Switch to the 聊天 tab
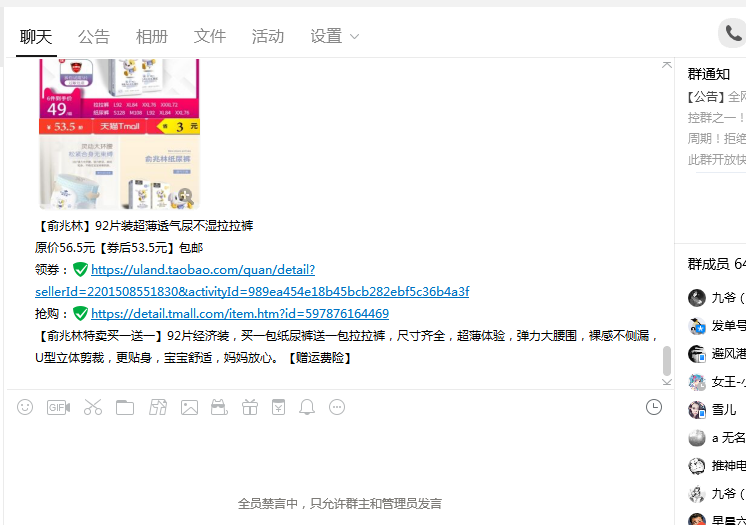Image resolution: width=746 pixels, height=525 pixels. coord(36,36)
